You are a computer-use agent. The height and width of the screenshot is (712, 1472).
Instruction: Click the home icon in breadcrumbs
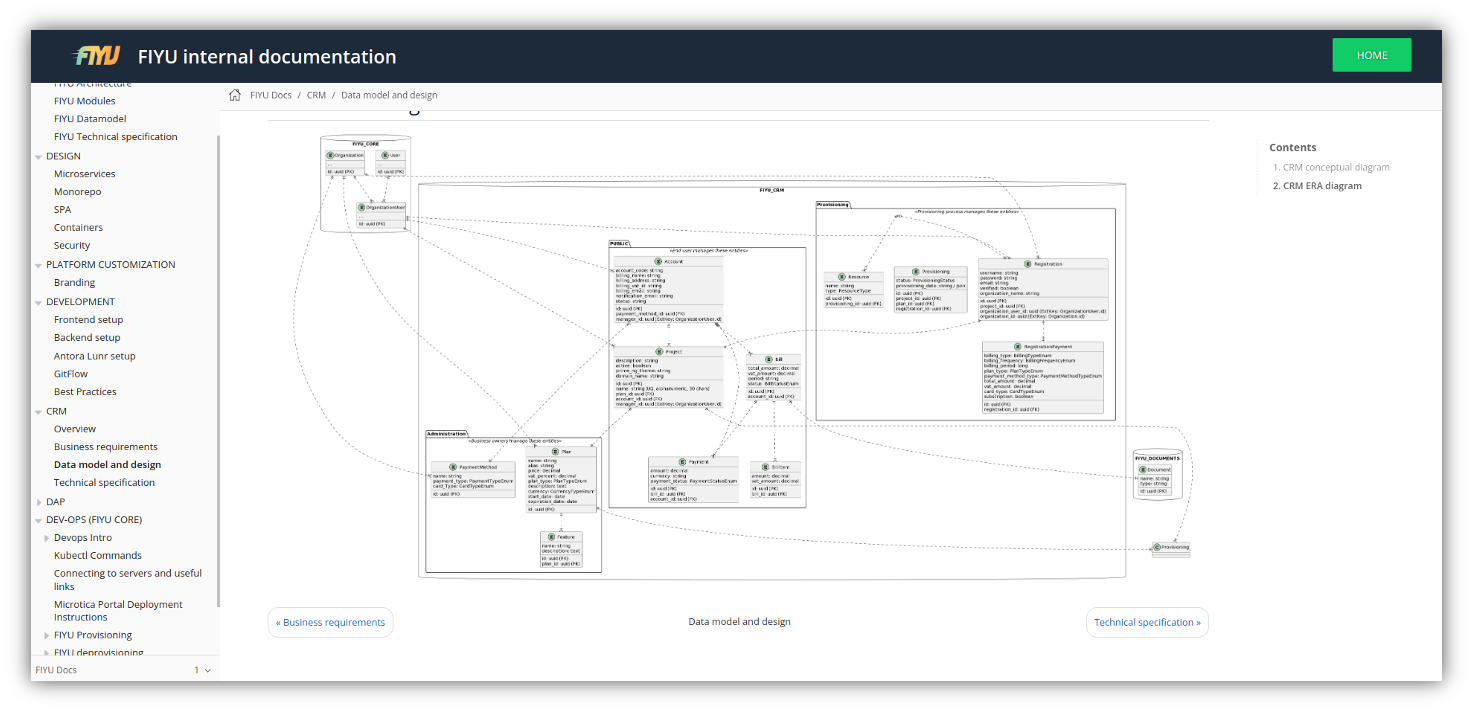tap(235, 95)
